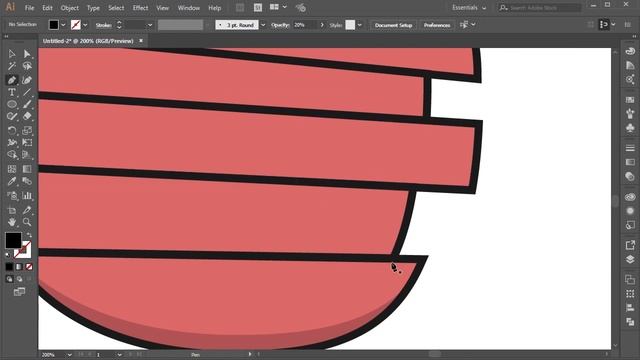Select the Hand tool

[12, 222]
